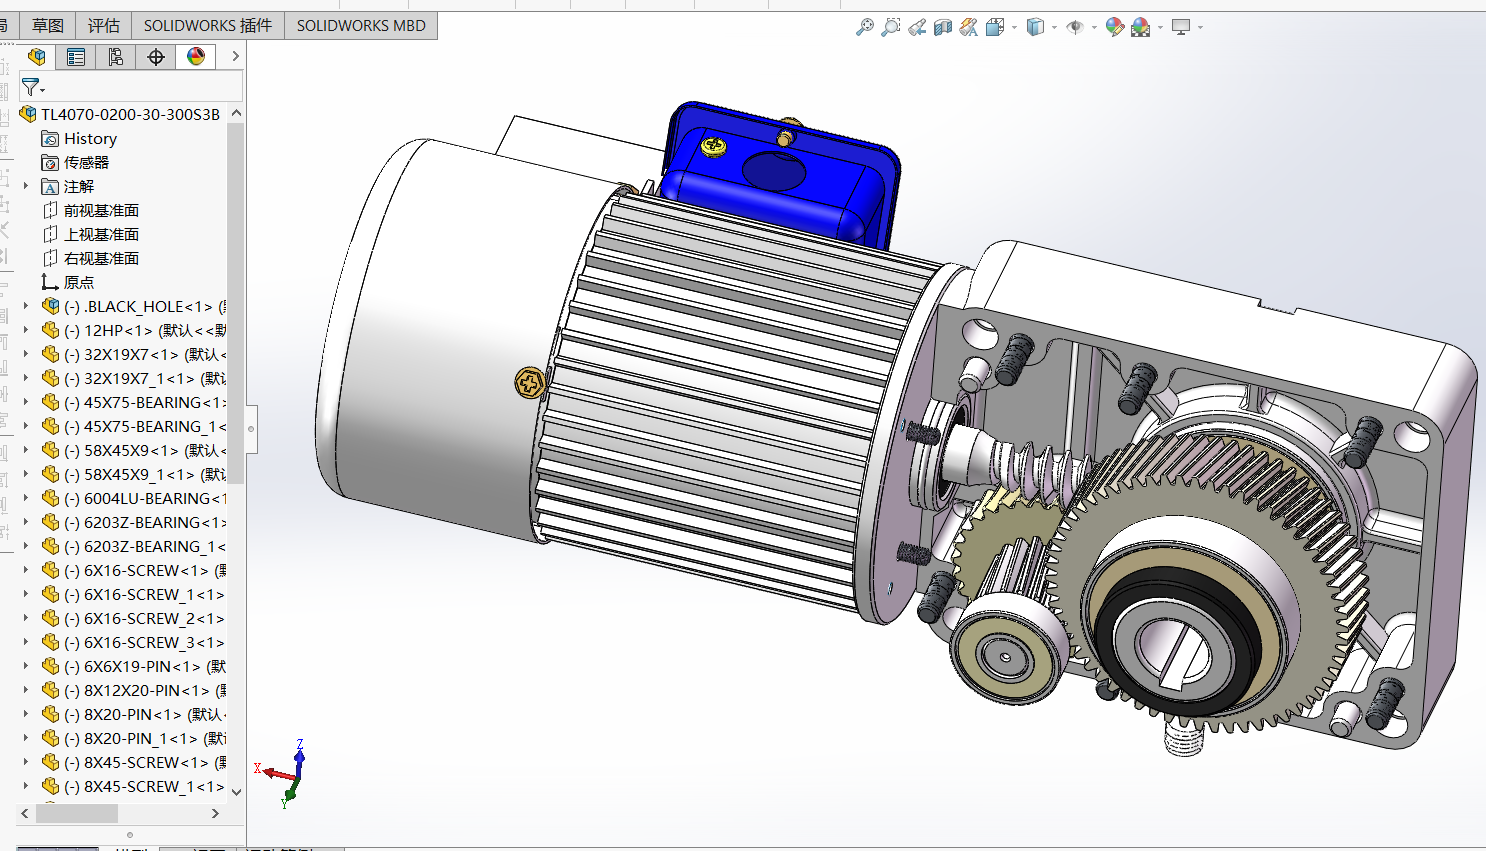Click the 58X45X9_1<1> part icon
Image resolution: width=1486 pixels, height=851 pixels.
pos(50,474)
